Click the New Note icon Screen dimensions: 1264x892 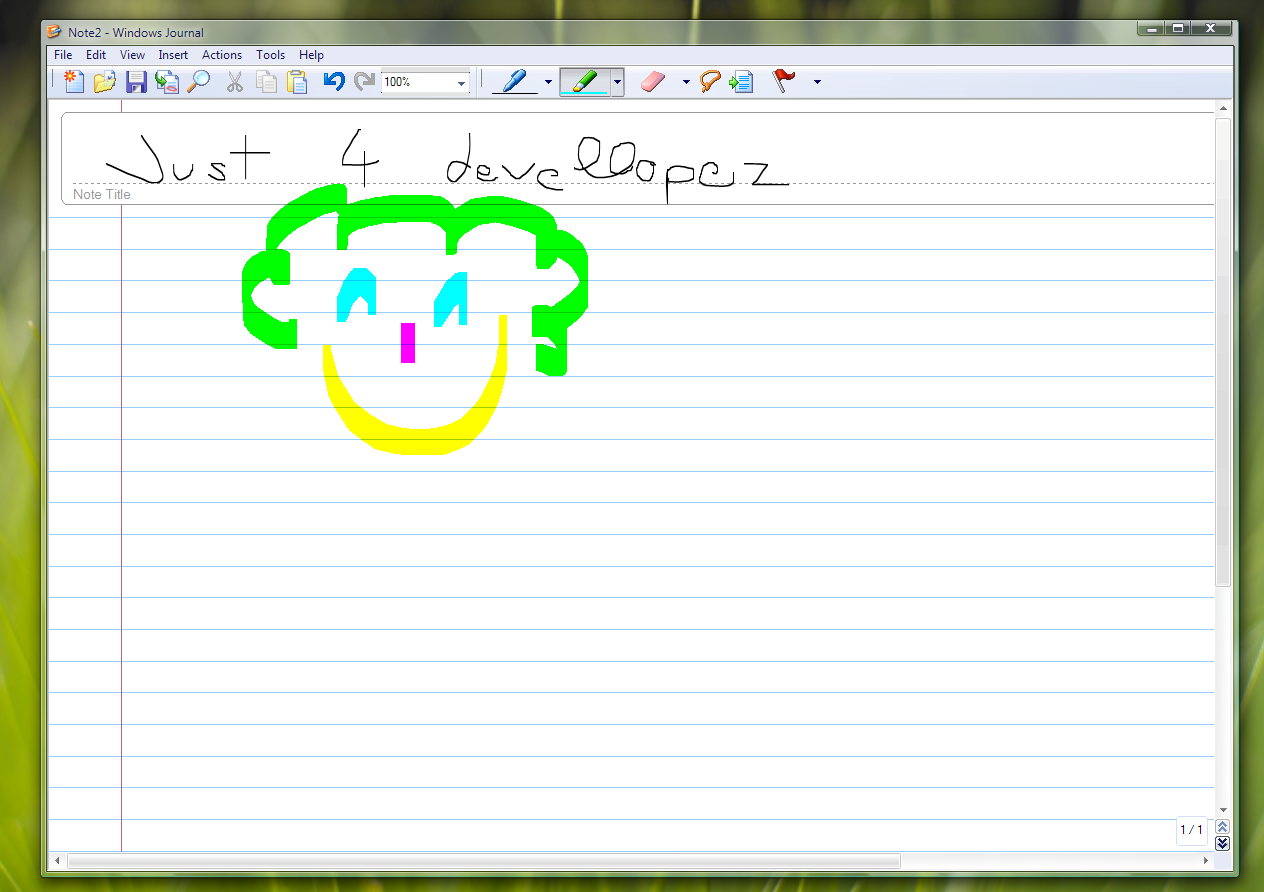tap(73, 82)
